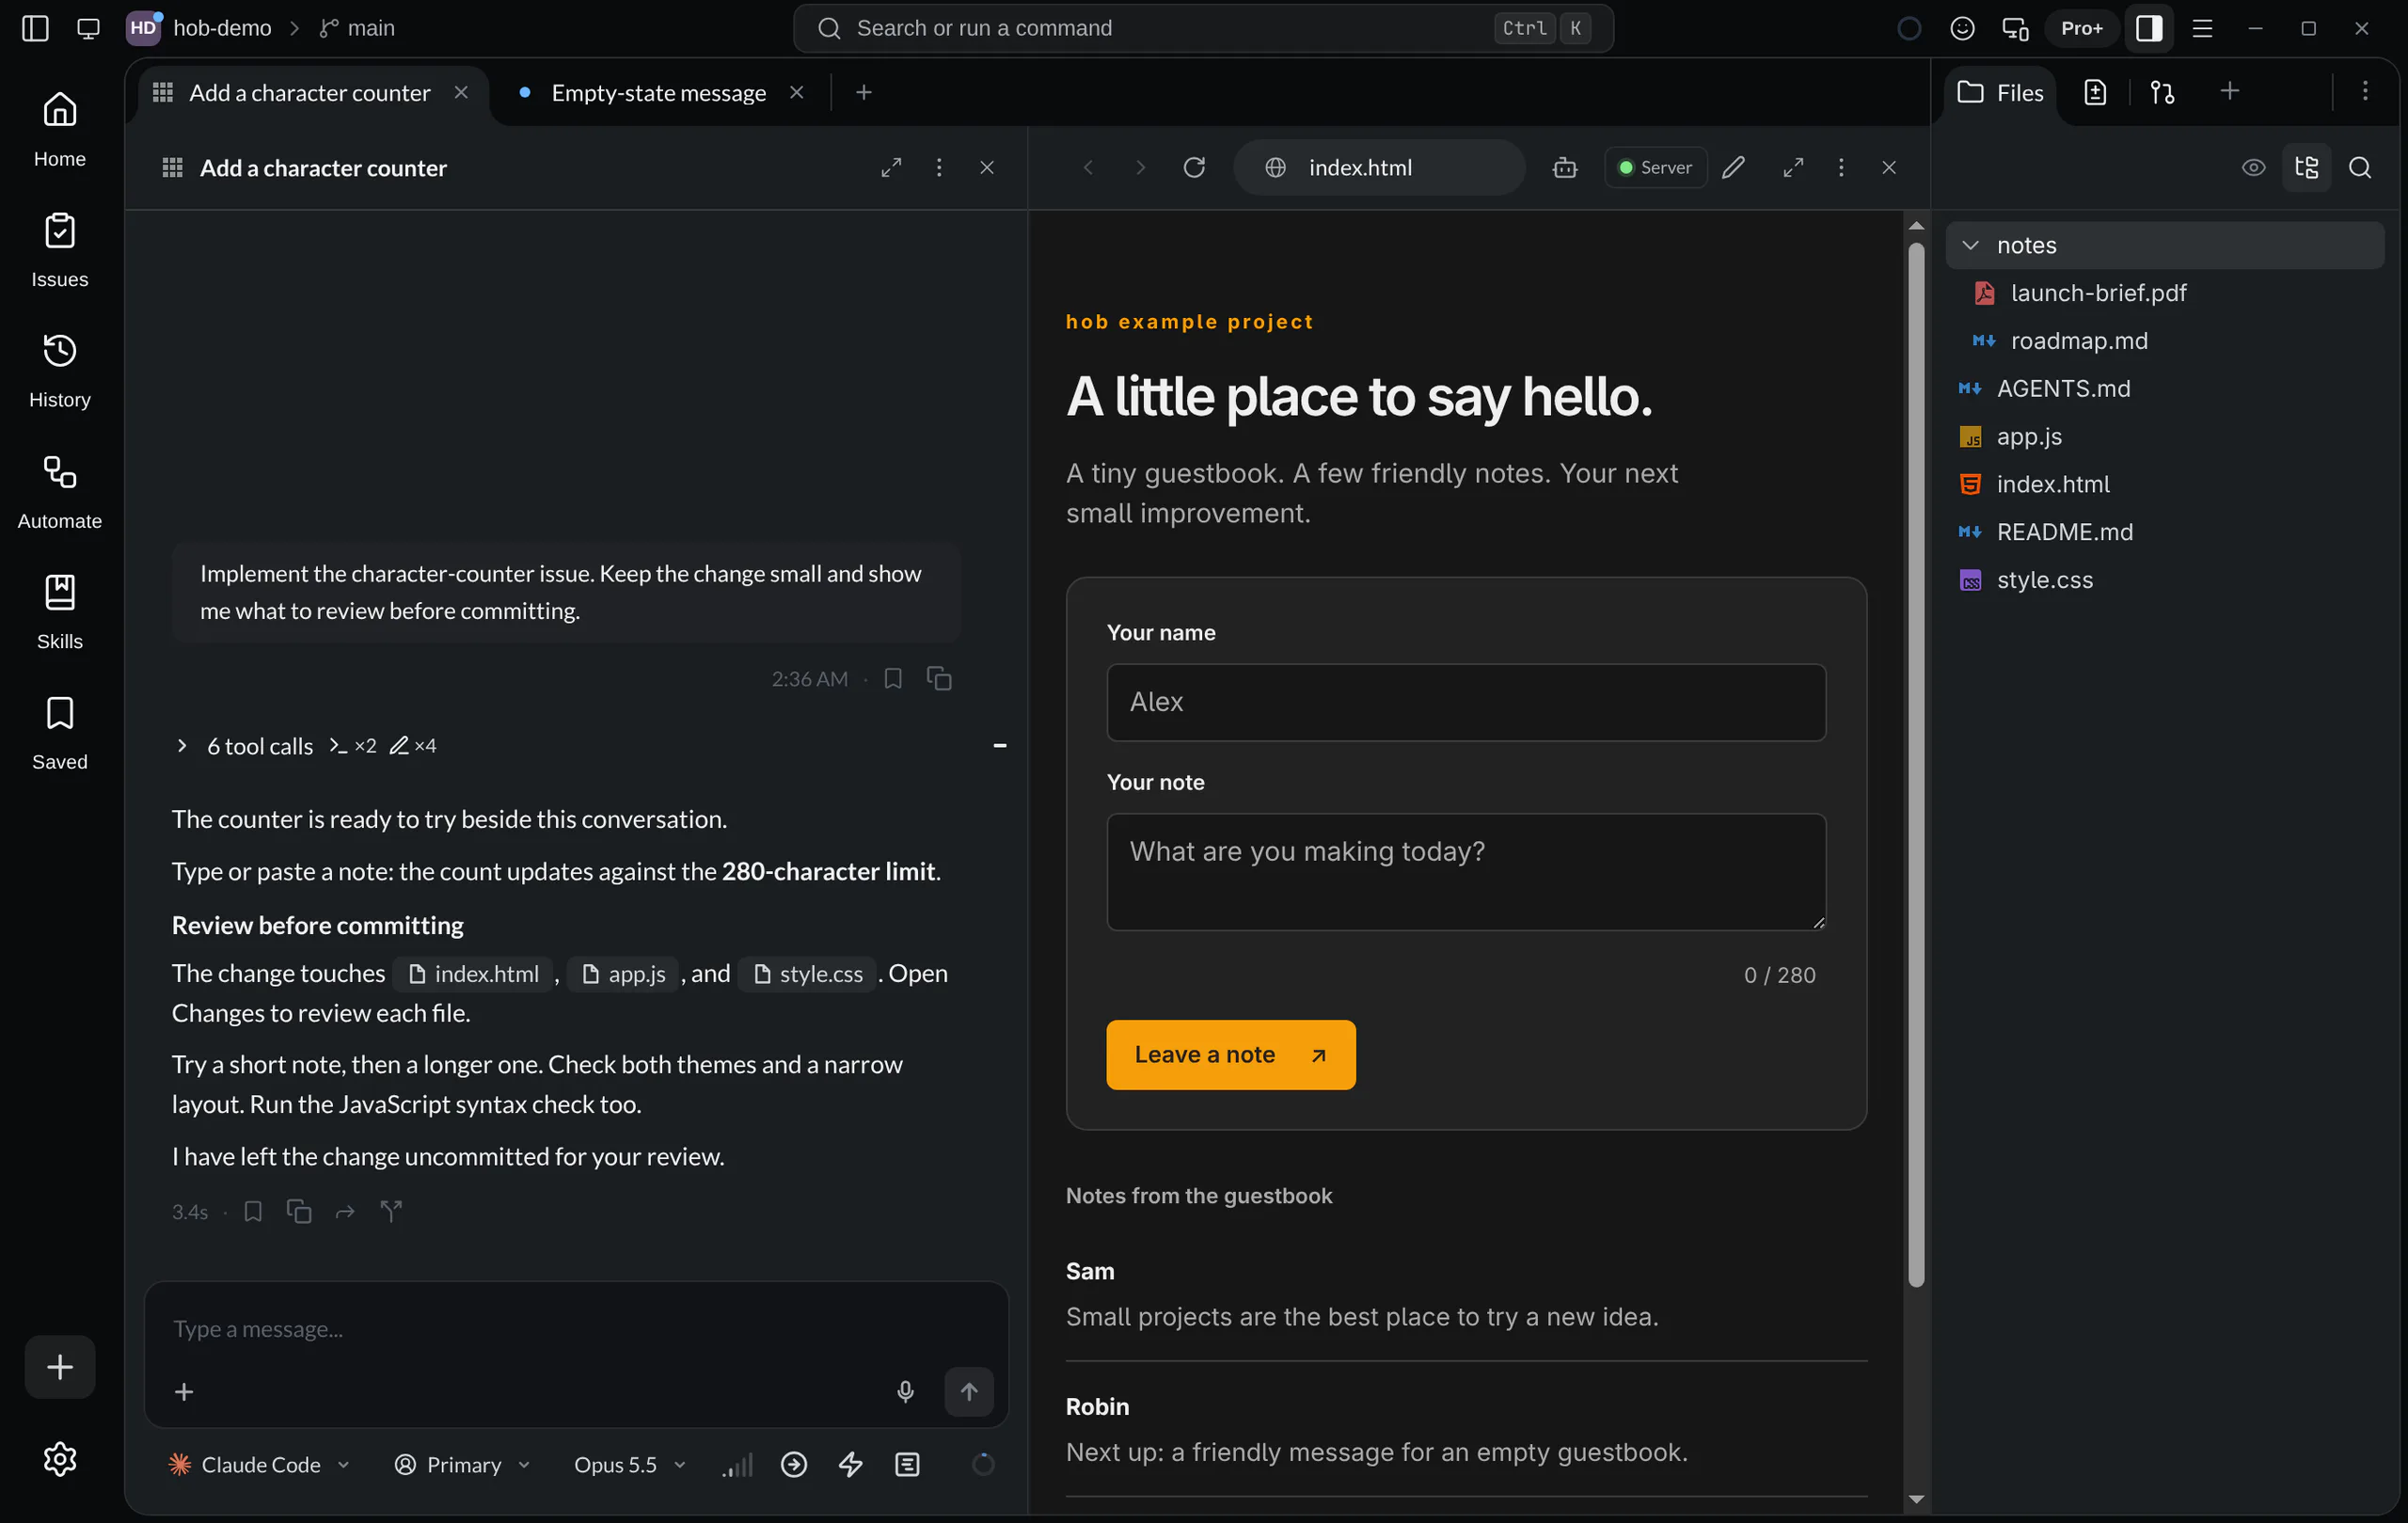Bookmark the 2:36 AM user message
The image size is (2408, 1523).
click(893, 678)
